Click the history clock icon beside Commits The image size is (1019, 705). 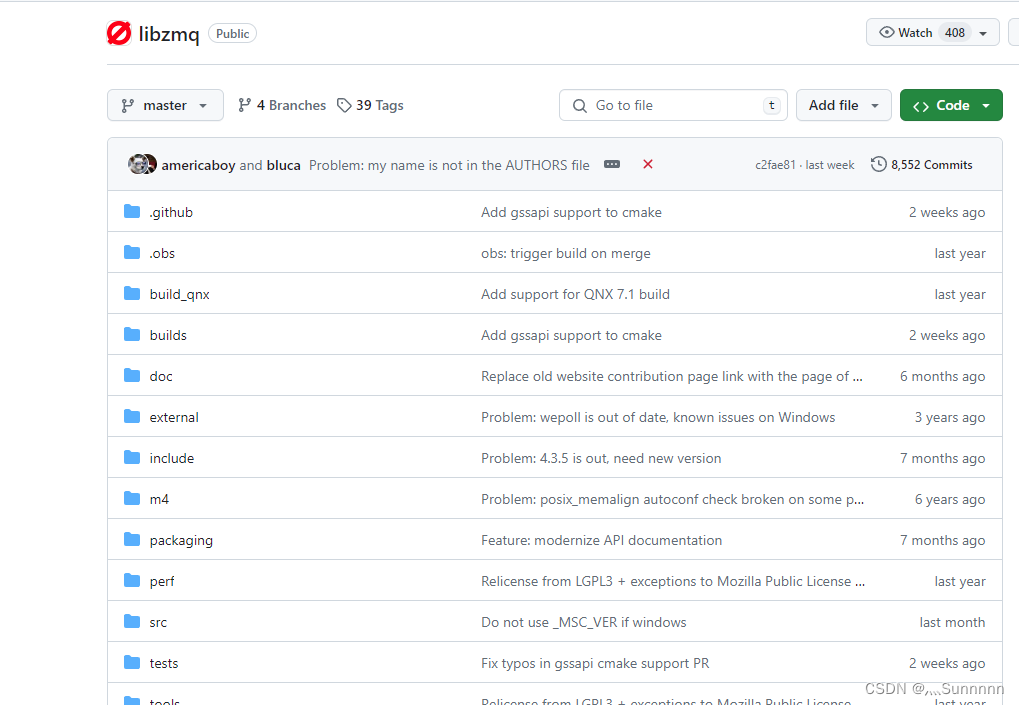coord(878,164)
